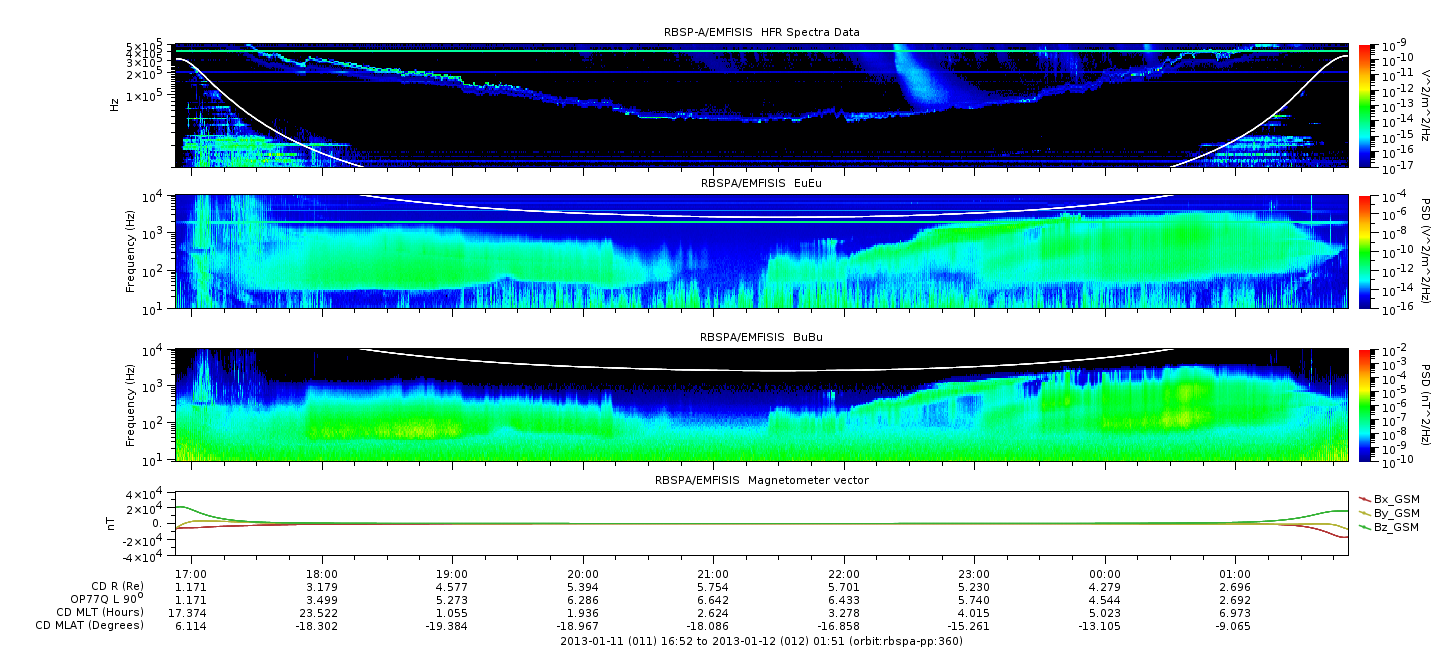
Task: Click the RBSPA/EMFISIS BuBu plot title
Action: pyautogui.click(x=761, y=338)
